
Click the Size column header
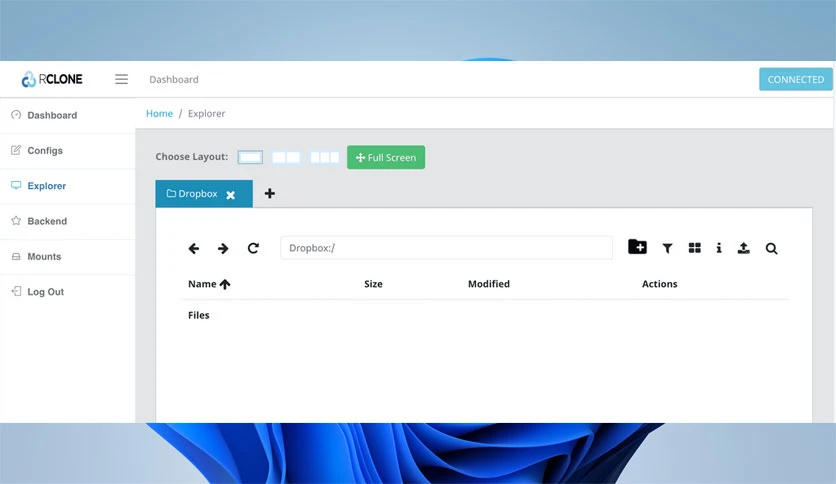(373, 284)
